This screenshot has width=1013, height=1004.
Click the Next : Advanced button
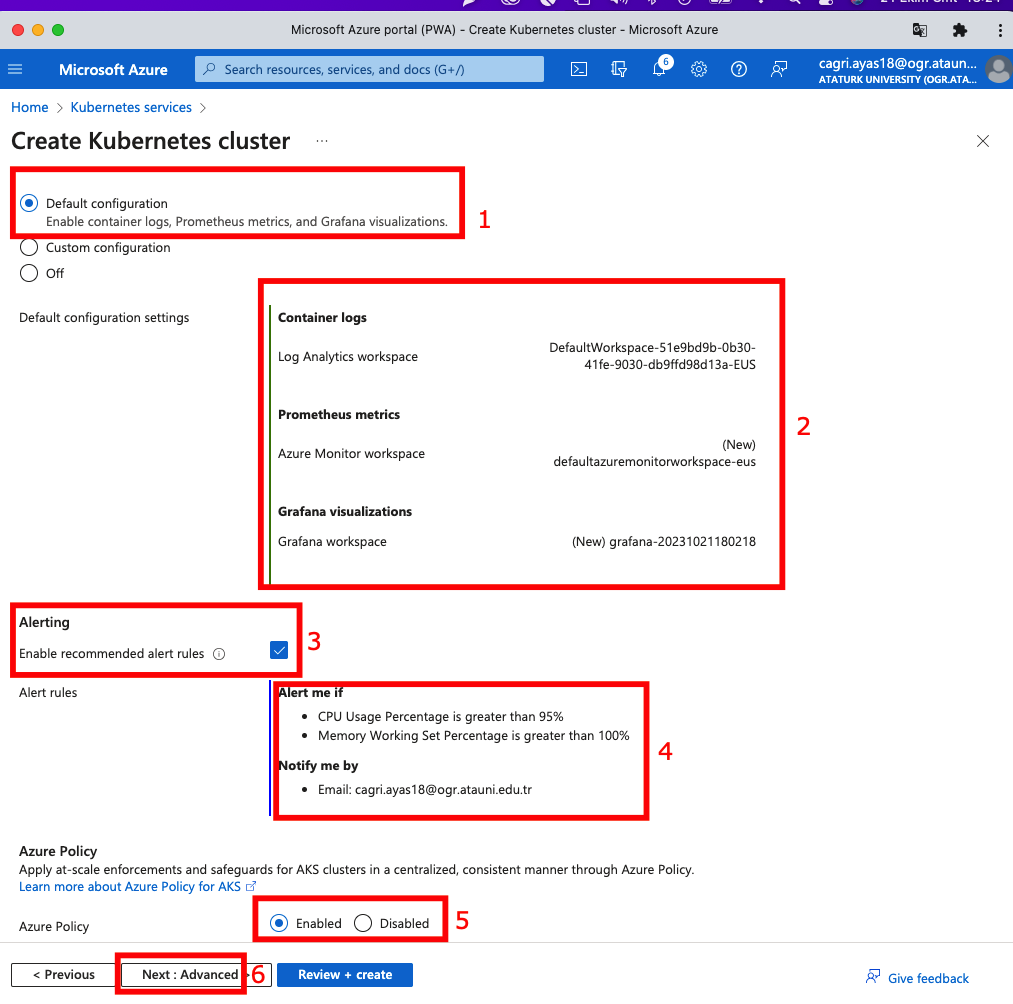[190, 975]
